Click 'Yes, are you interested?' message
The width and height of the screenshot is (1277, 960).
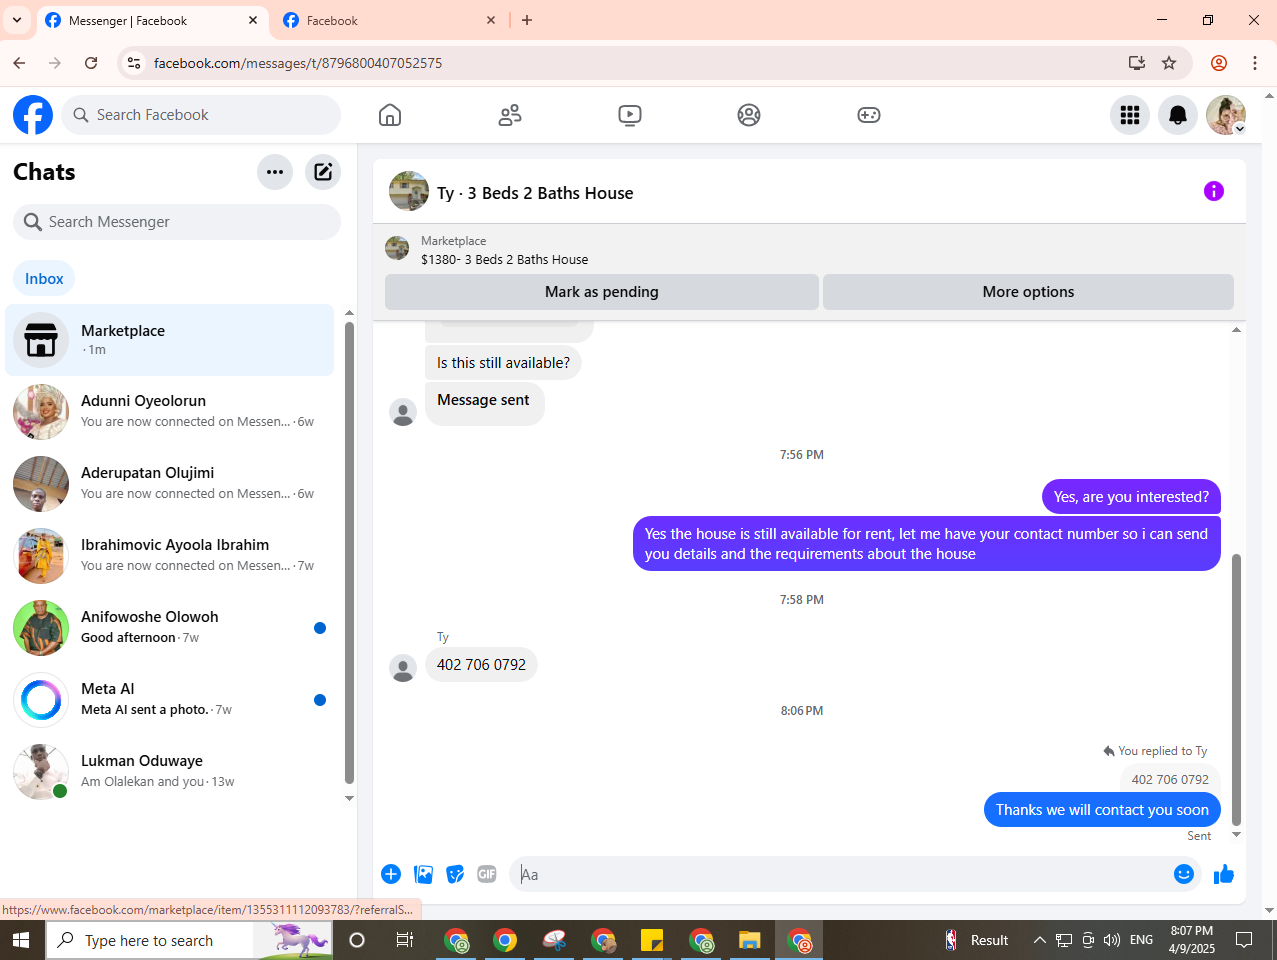click(1131, 497)
